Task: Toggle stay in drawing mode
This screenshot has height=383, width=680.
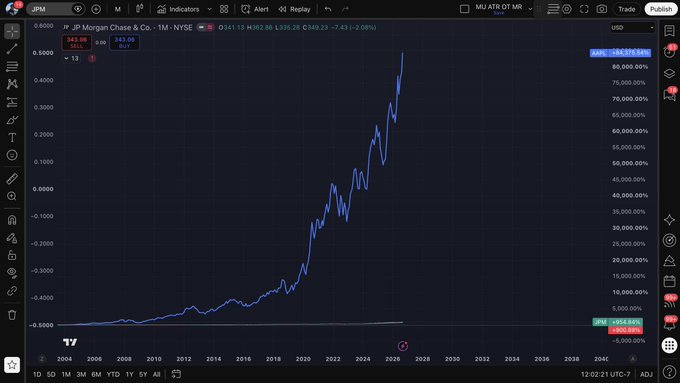Action: 12,238
